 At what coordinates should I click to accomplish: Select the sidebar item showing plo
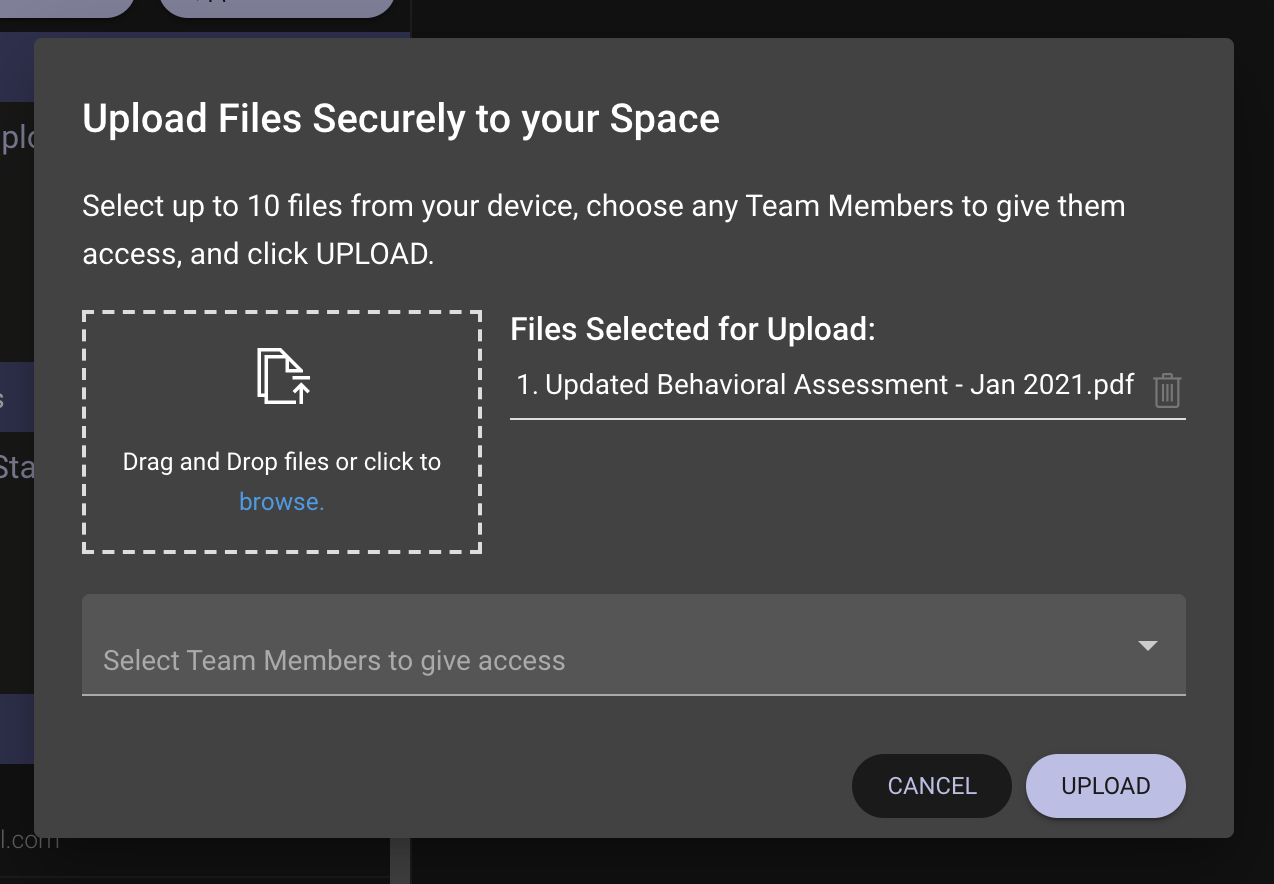(17, 139)
